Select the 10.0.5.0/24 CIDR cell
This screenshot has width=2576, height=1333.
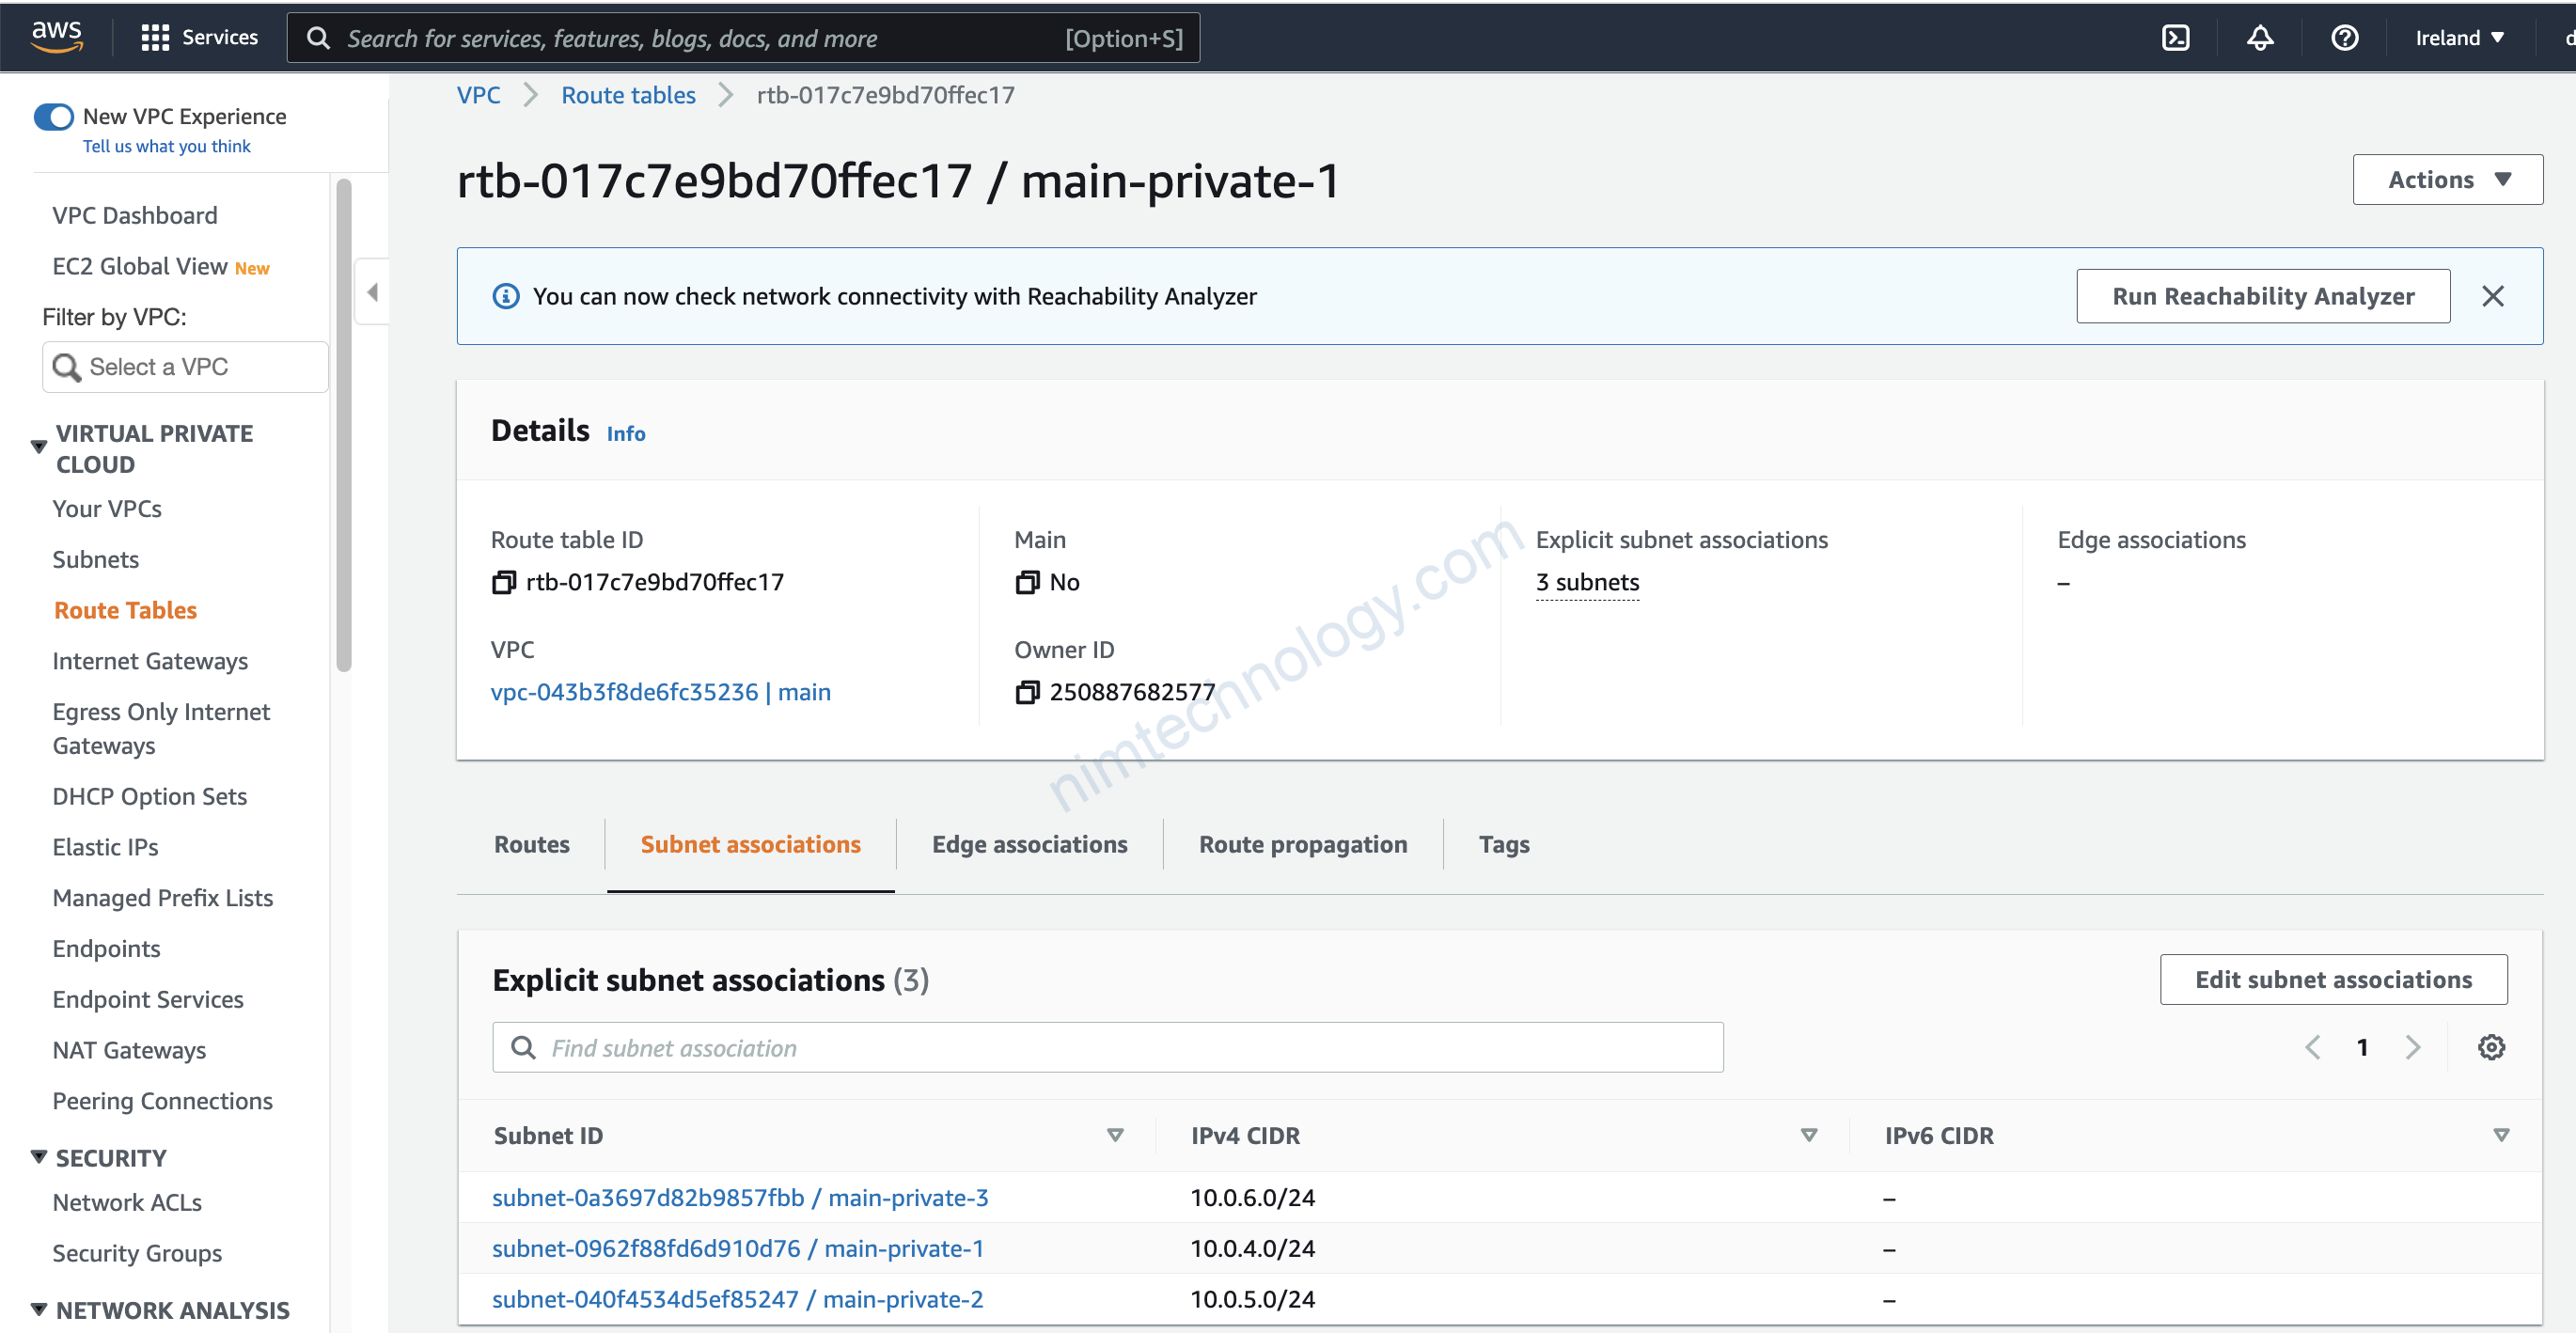pos(1252,1299)
